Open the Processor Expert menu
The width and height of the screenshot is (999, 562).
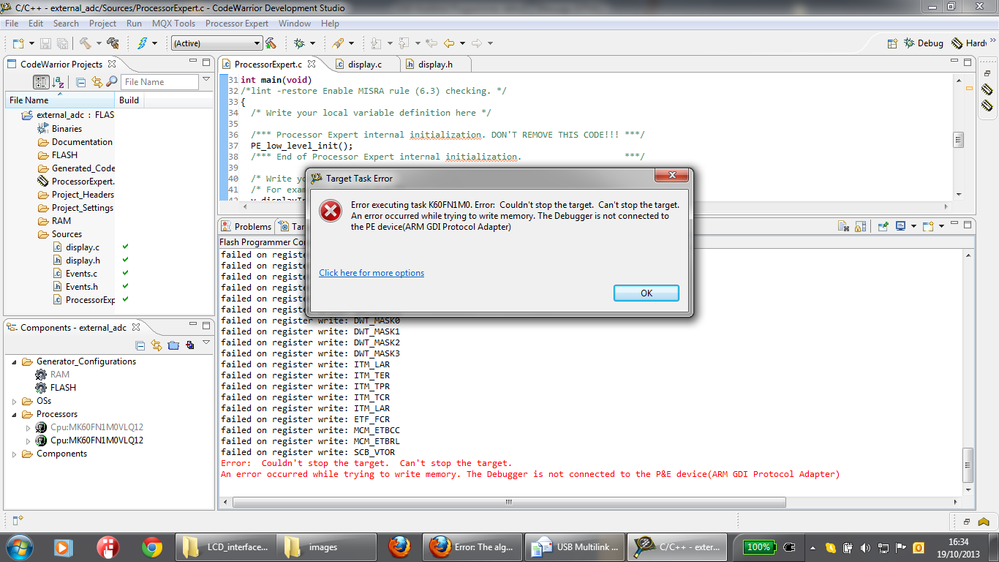click(x=236, y=24)
